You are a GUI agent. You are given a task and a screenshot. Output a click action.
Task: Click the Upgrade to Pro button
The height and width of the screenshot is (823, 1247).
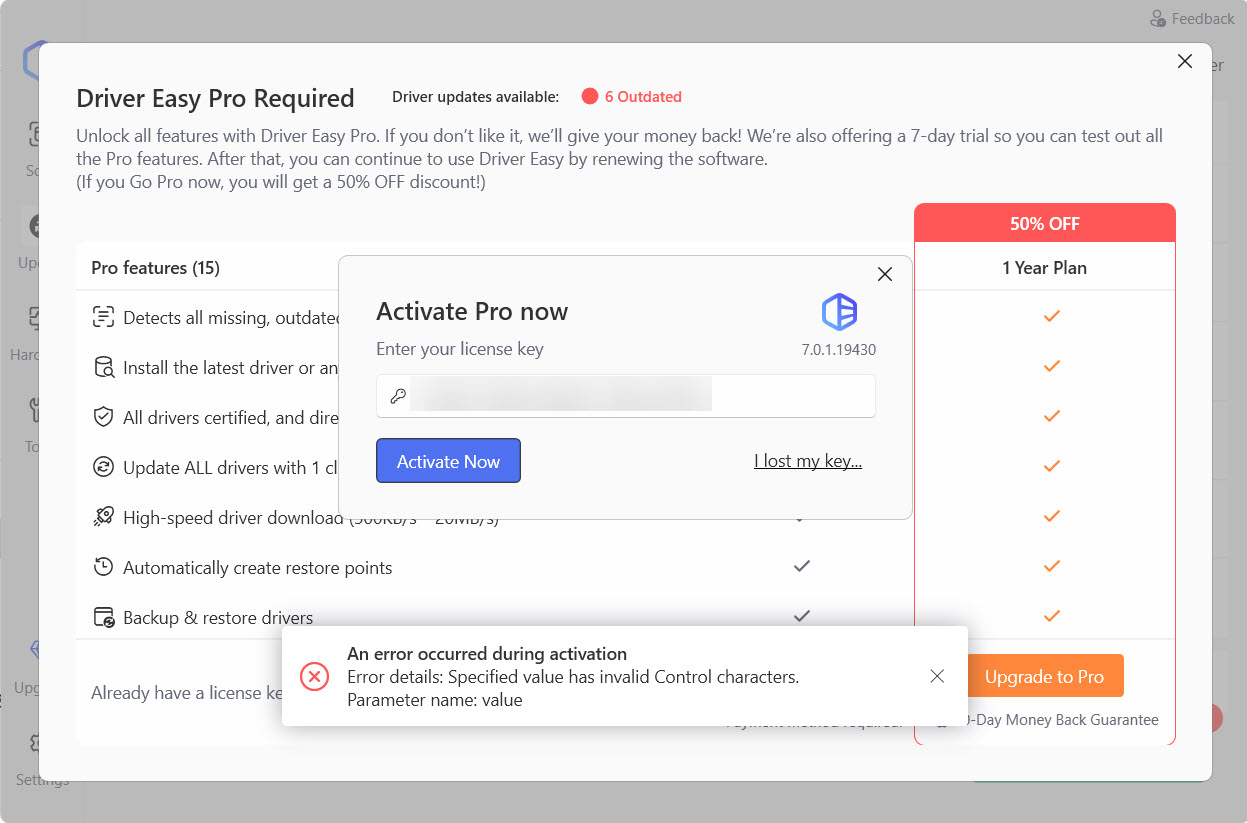(1044, 676)
